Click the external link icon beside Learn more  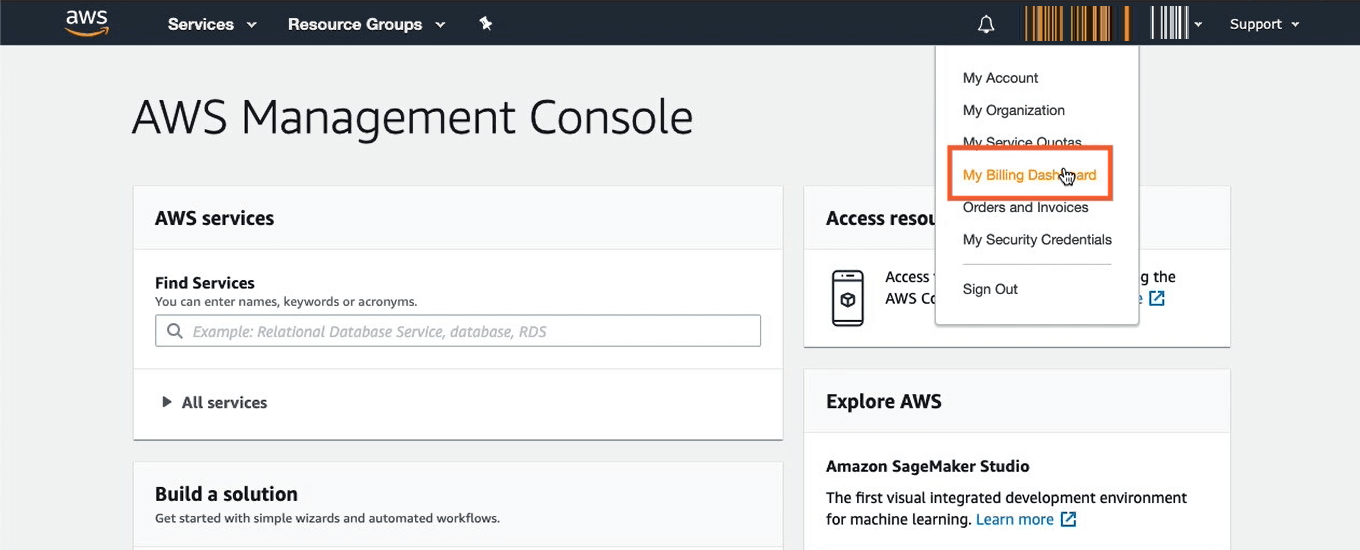click(x=1068, y=519)
